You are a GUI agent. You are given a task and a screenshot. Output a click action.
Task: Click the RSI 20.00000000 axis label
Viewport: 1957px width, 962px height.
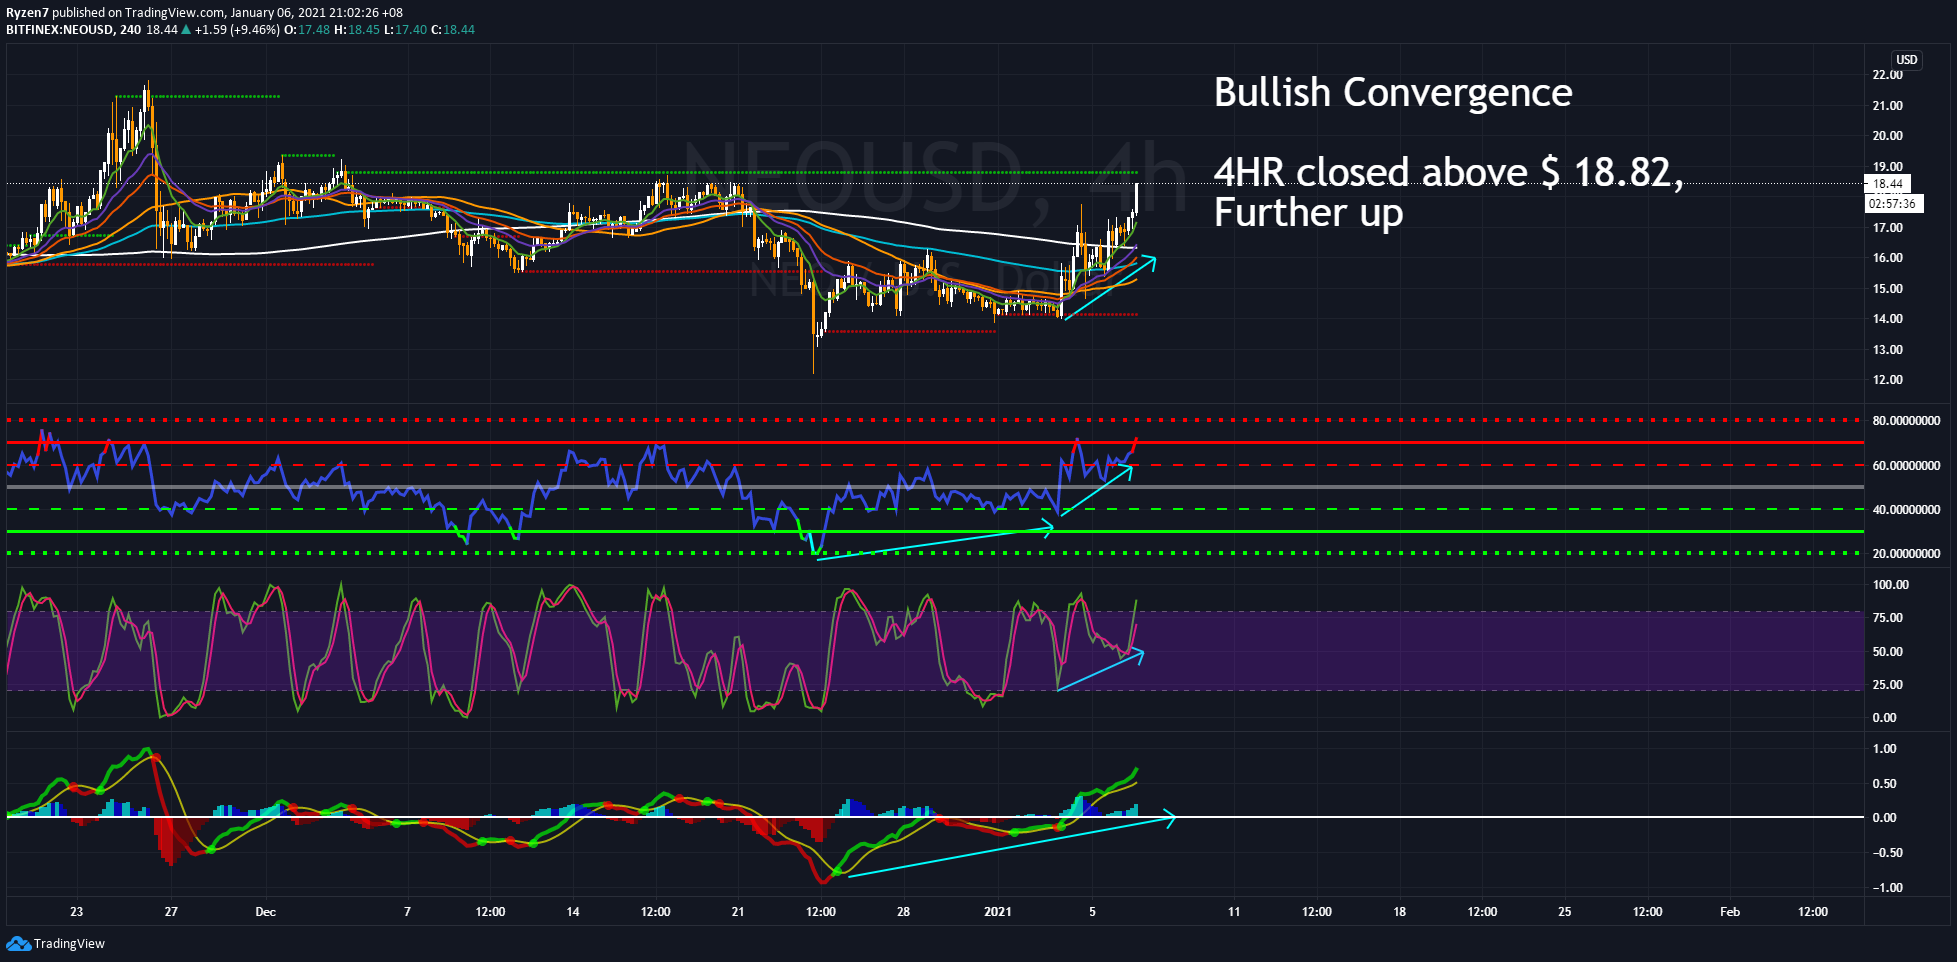[1906, 554]
